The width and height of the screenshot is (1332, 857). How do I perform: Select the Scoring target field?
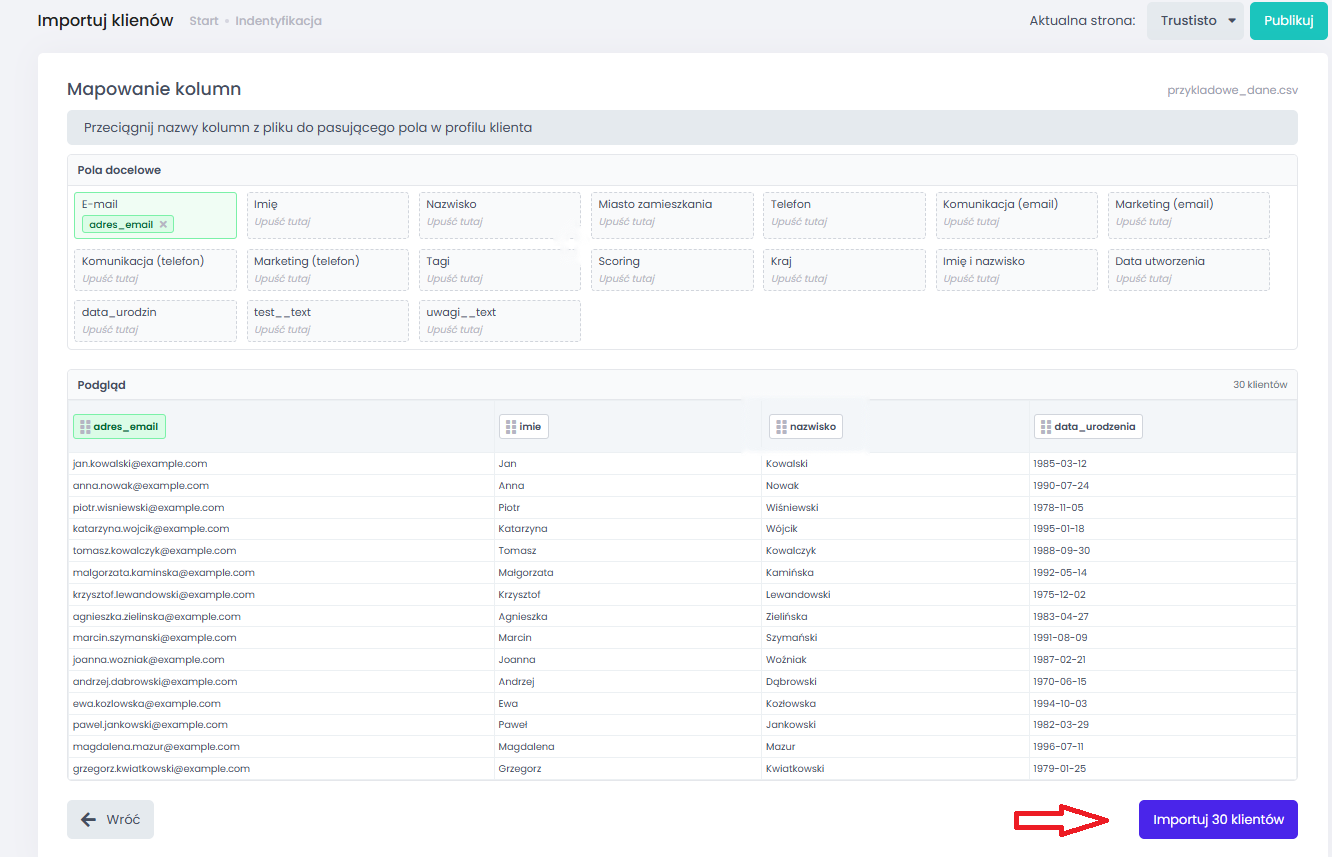[x=672, y=270]
